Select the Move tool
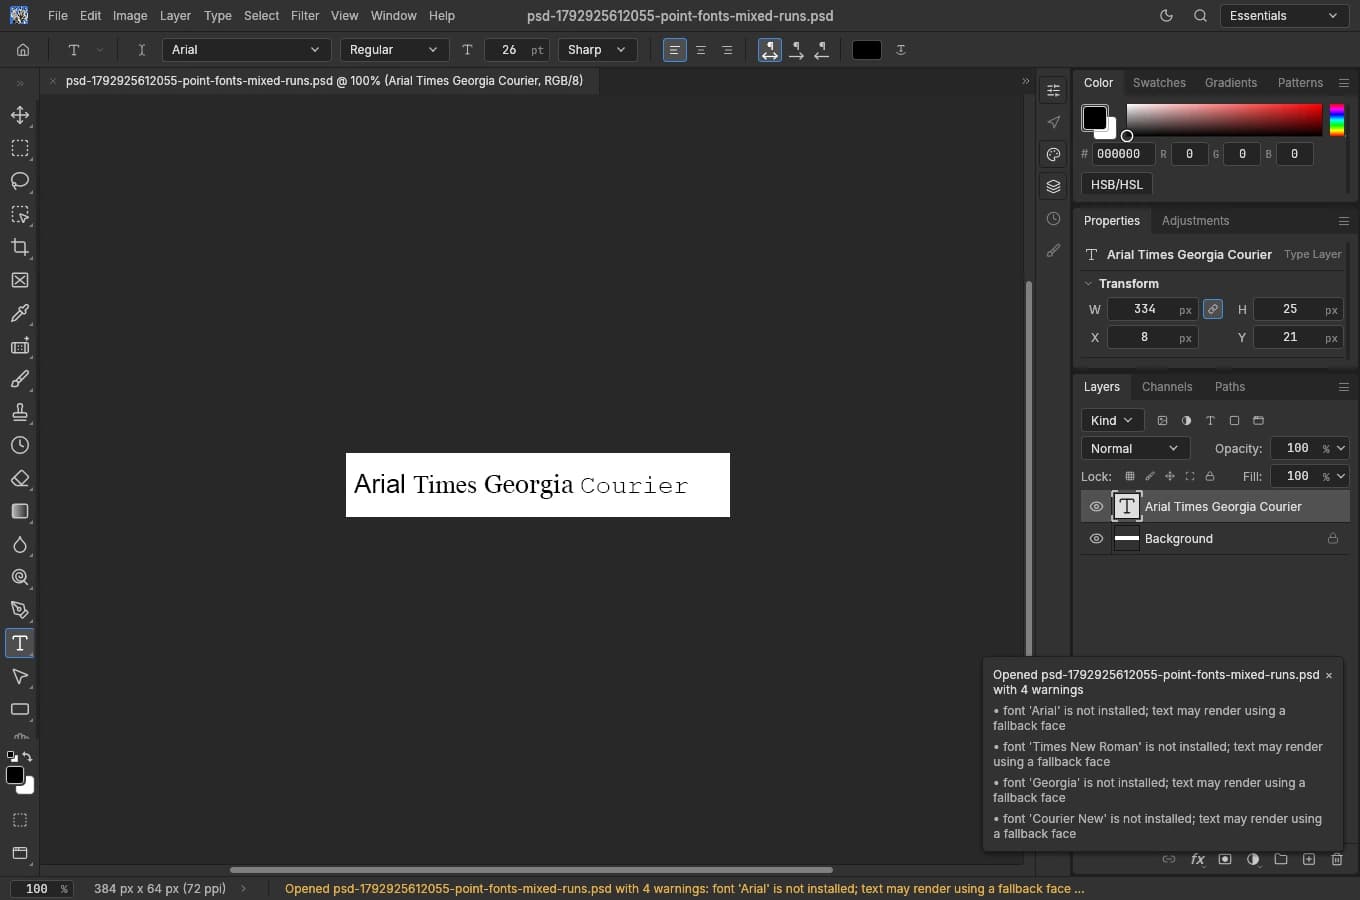The width and height of the screenshot is (1360, 900). [x=20, y=115]
